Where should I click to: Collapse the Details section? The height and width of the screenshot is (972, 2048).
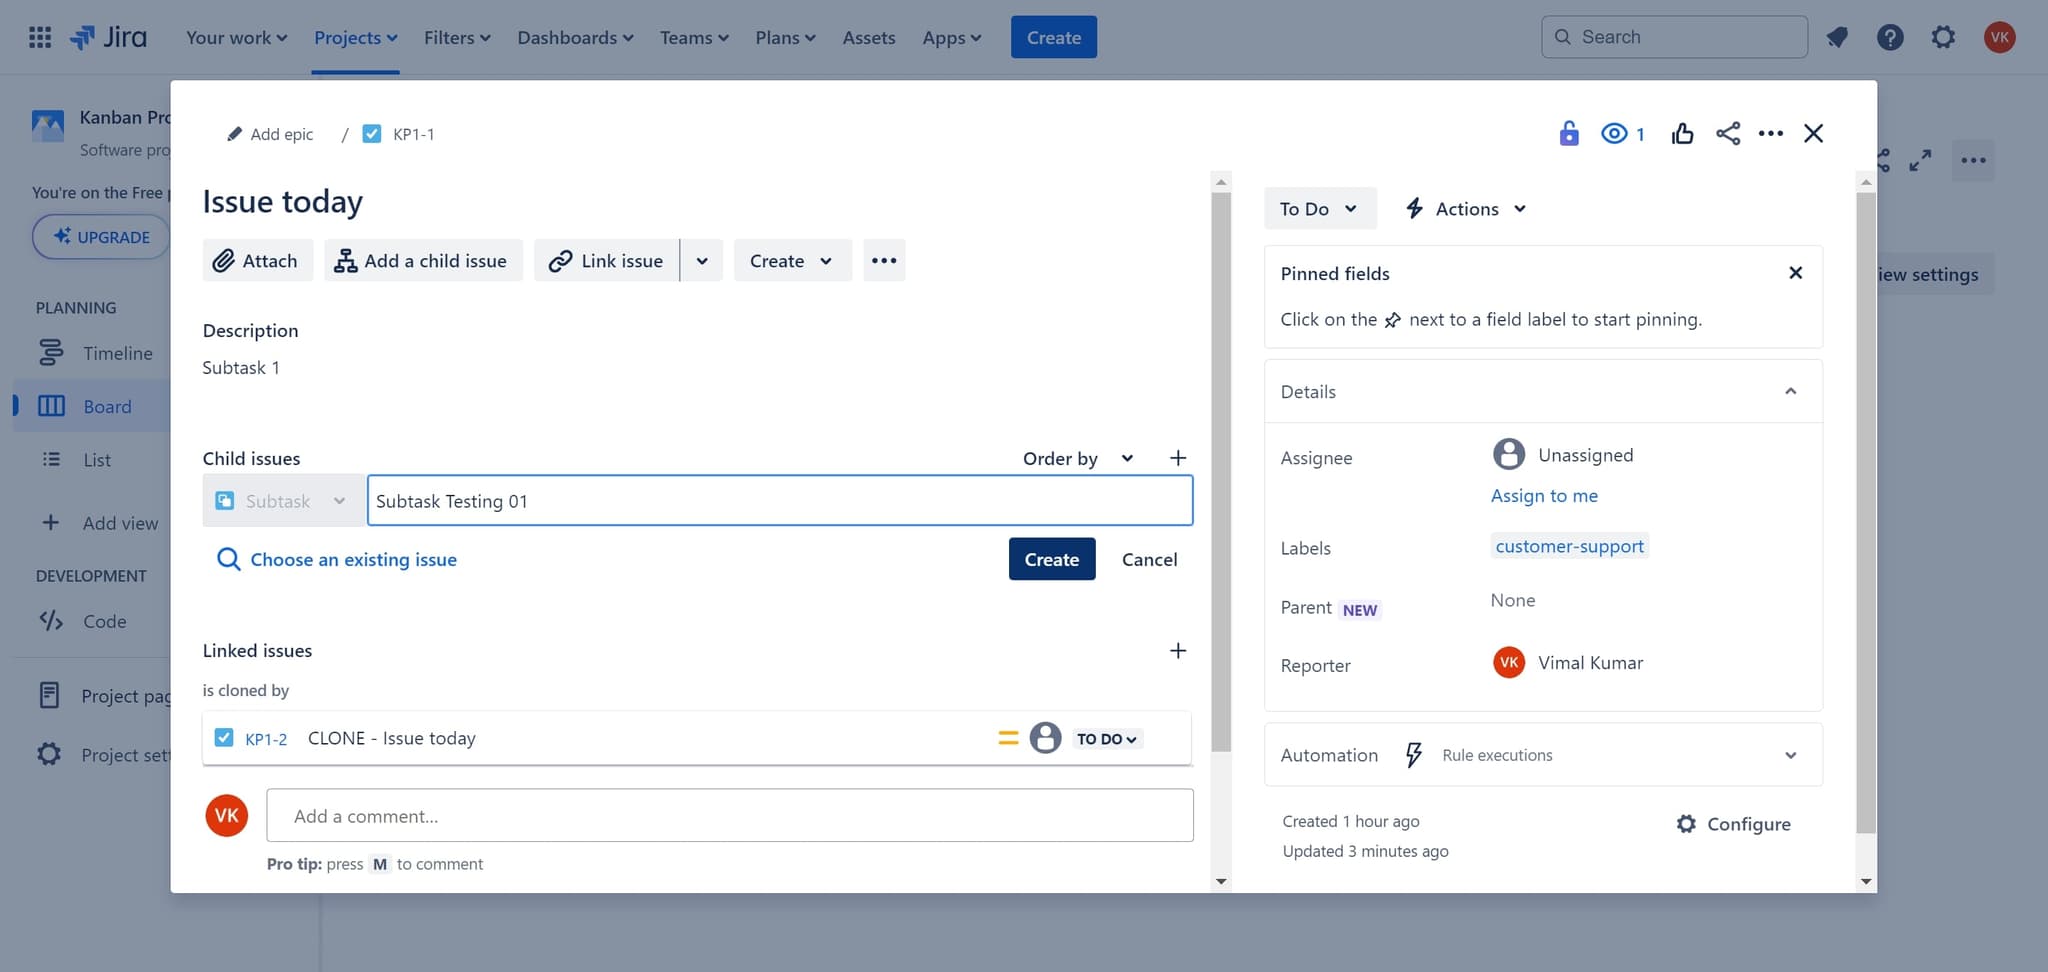1790,391
